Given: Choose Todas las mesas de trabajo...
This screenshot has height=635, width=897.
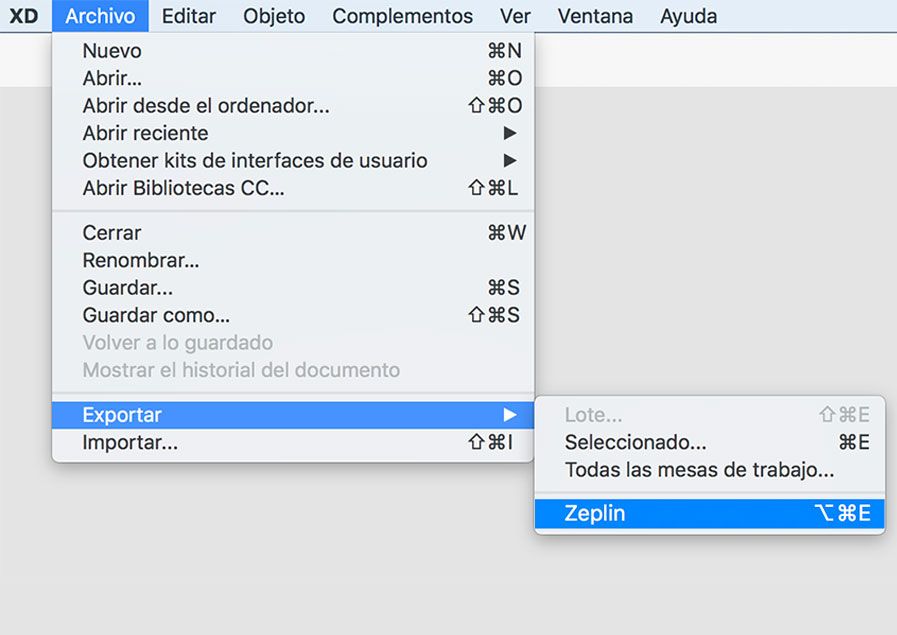Looking at the screenshot, I should (x=680, y=470).
